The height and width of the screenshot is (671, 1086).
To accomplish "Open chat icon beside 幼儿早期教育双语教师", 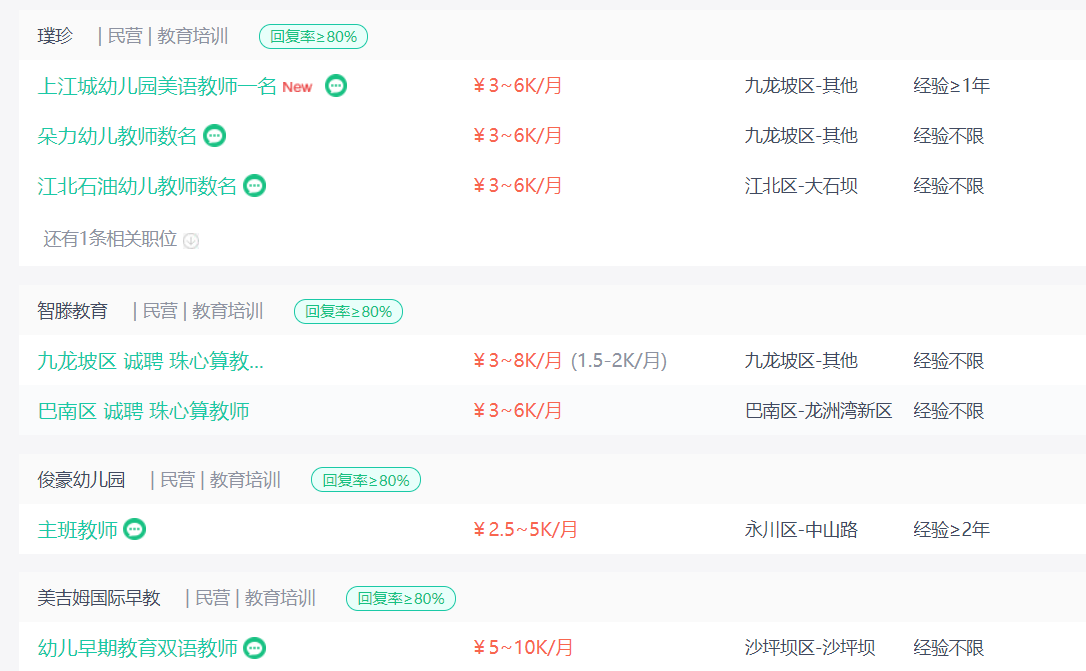I will 255,648.
